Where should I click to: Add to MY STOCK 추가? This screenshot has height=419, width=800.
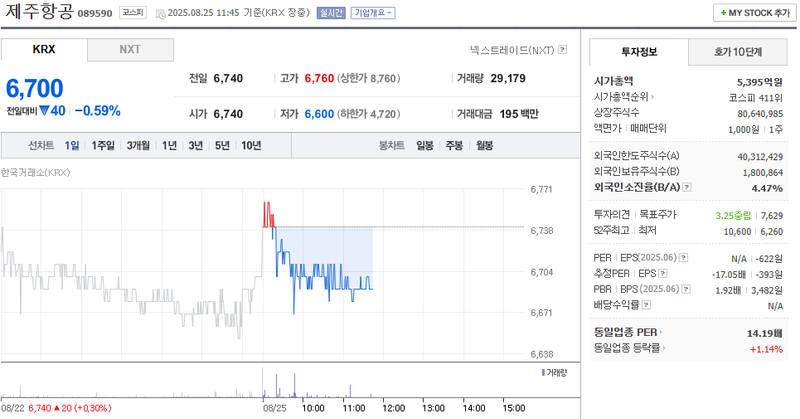[755, 13]
